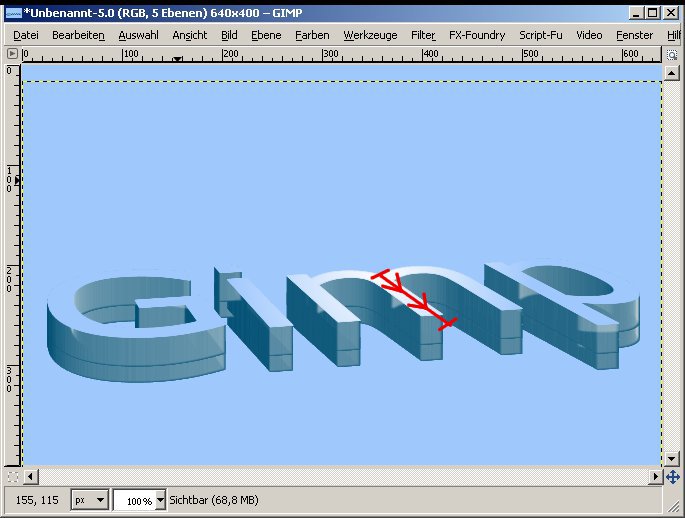Open the 100% zoom dropdown arrow

tap(160, 500)
